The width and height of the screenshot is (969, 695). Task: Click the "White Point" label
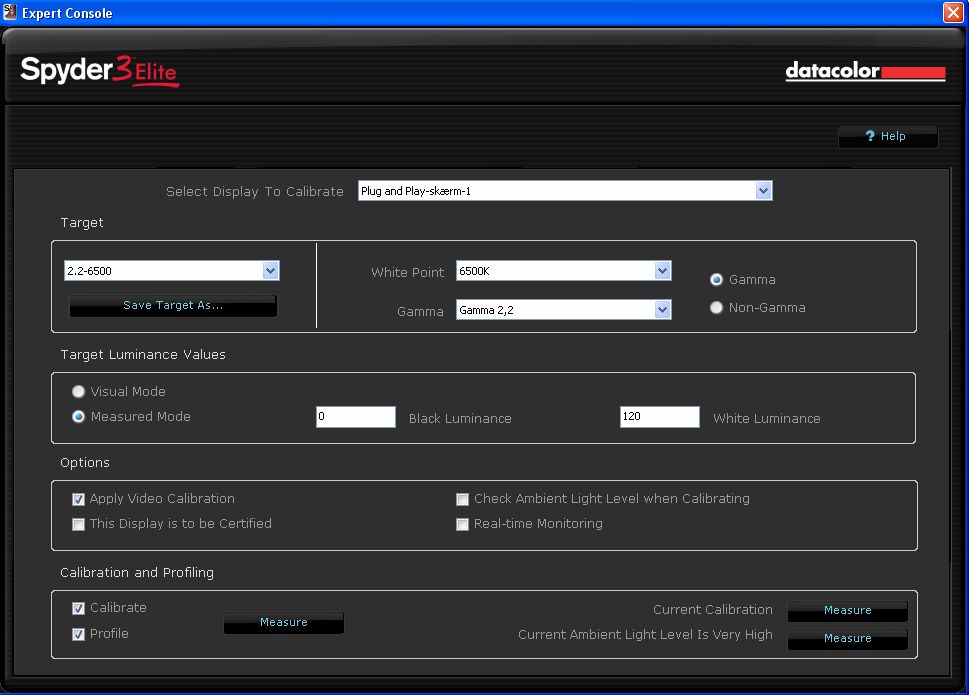tap(407, 272)
